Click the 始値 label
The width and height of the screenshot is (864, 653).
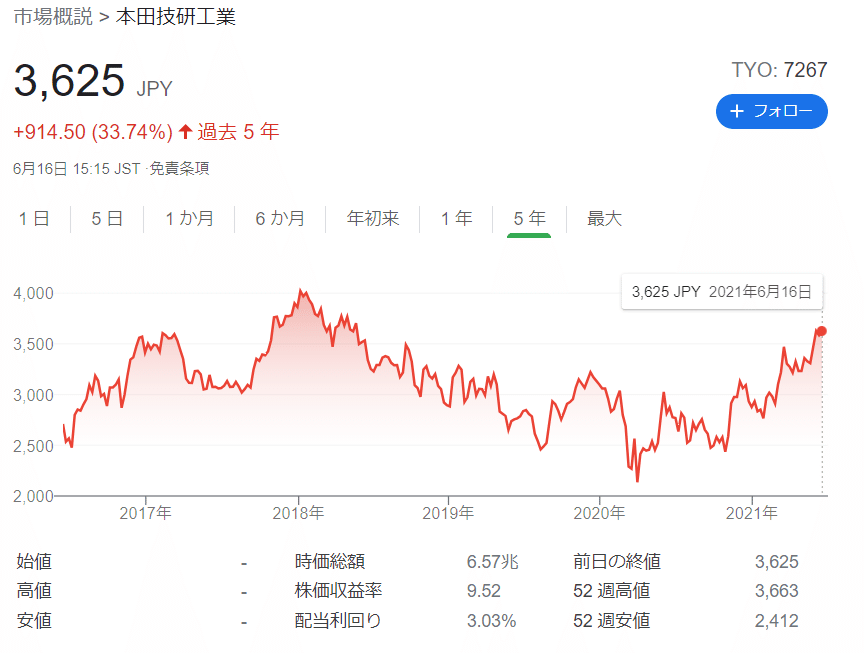pyautogui.click(x=34, y=562)
